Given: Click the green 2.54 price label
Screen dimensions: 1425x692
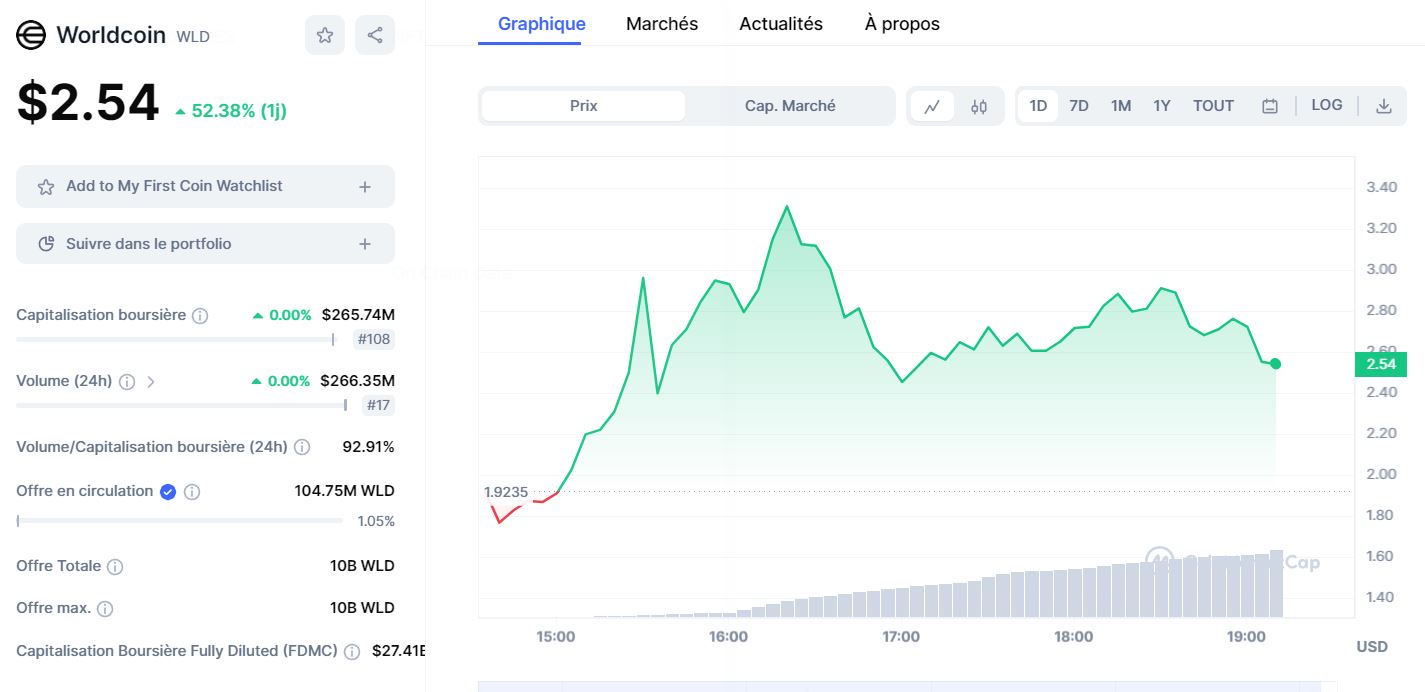Looking at the screenshot, I should point(1380,364).
